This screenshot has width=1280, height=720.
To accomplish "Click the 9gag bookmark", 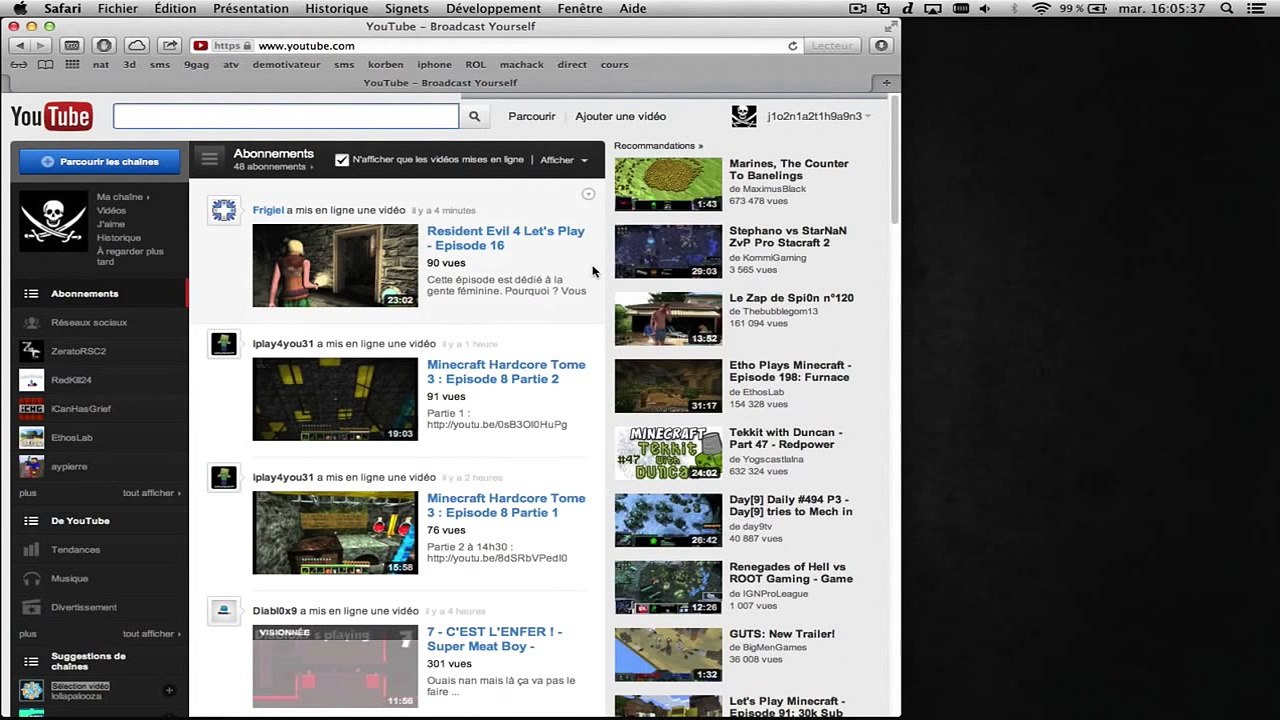I will [196, 65].
